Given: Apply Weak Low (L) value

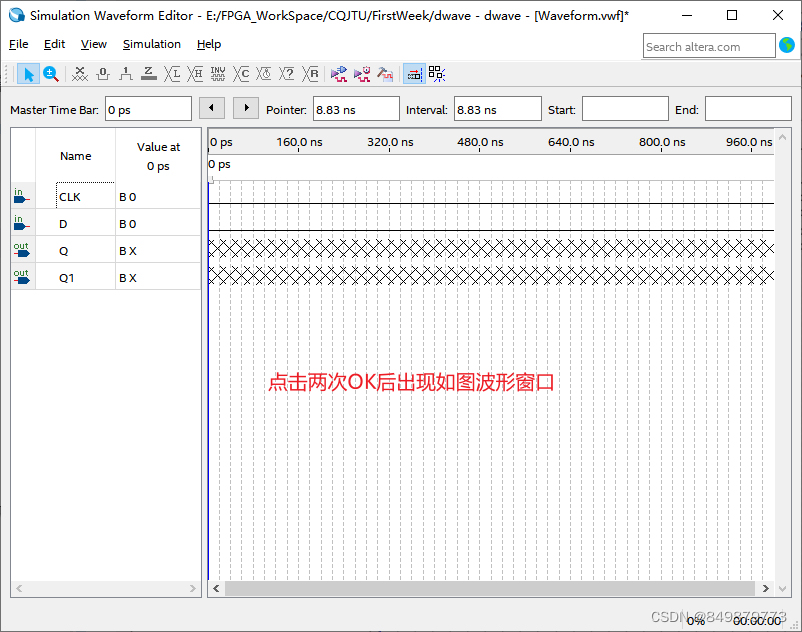Looking at the screenshot, I should (x=172, y=75).
